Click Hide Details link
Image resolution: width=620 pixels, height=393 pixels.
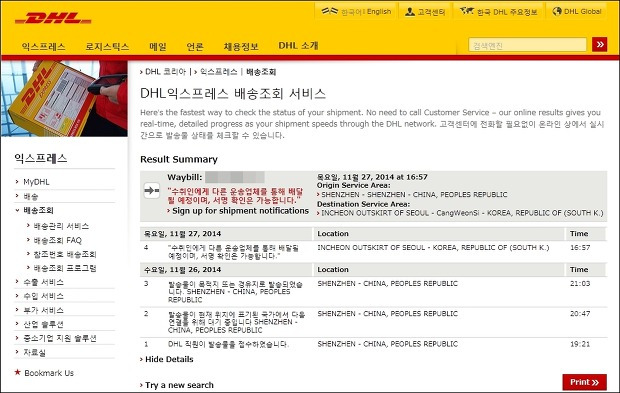(x=169, y=359)
